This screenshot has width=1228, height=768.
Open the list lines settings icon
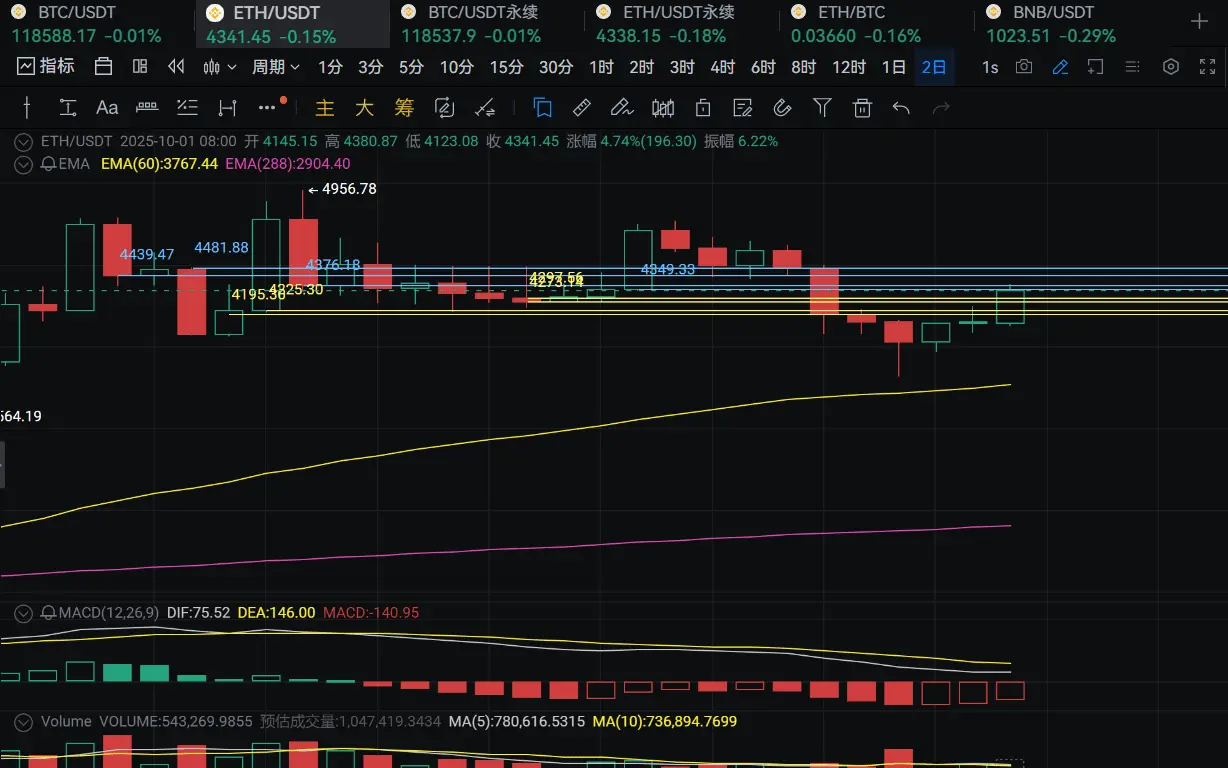(1132, 67)
